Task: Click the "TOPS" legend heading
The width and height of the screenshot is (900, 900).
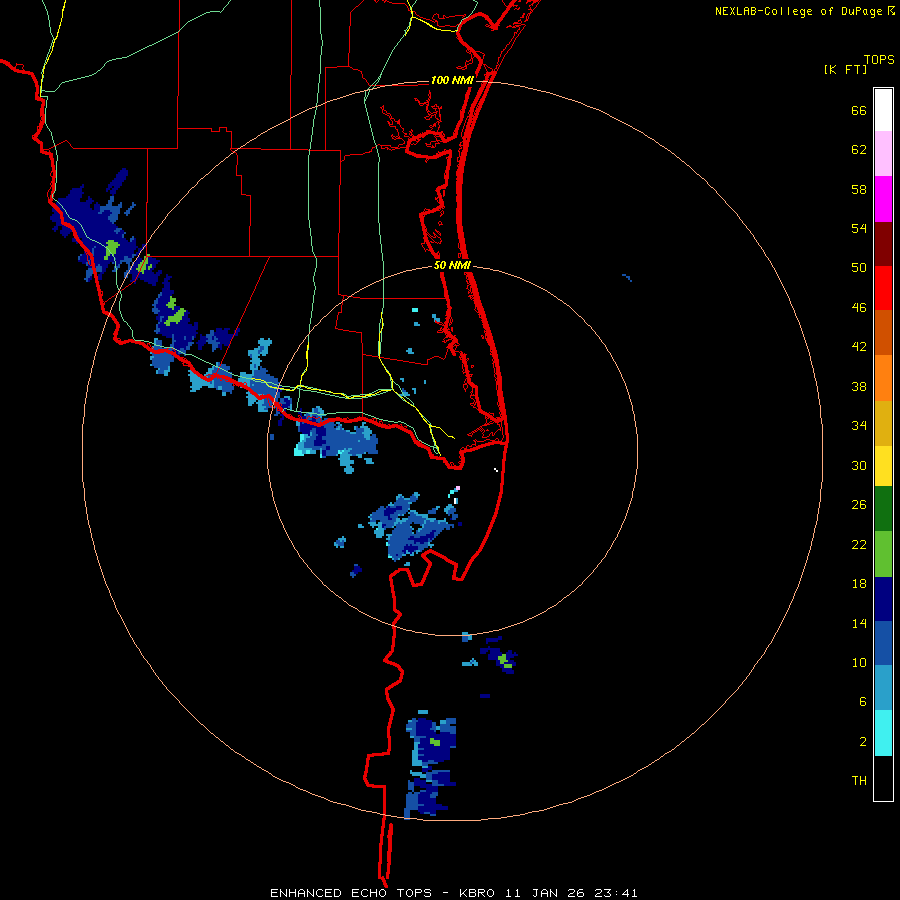Action: 879,60
